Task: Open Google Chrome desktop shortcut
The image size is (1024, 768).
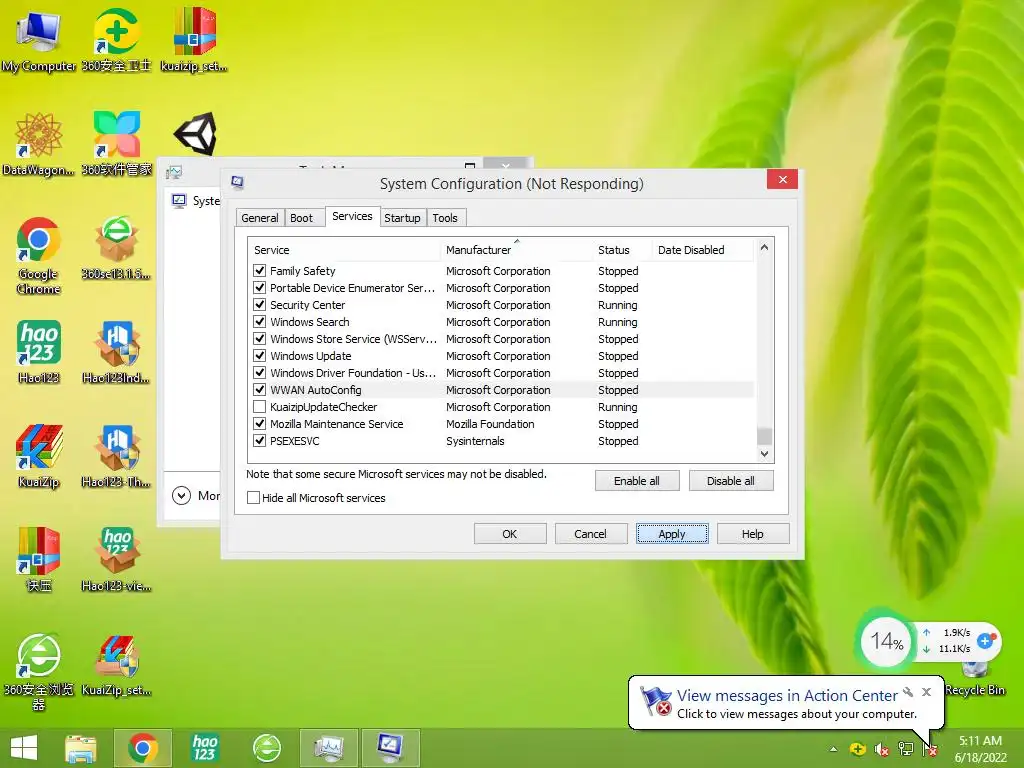Action: coord(39,256)
